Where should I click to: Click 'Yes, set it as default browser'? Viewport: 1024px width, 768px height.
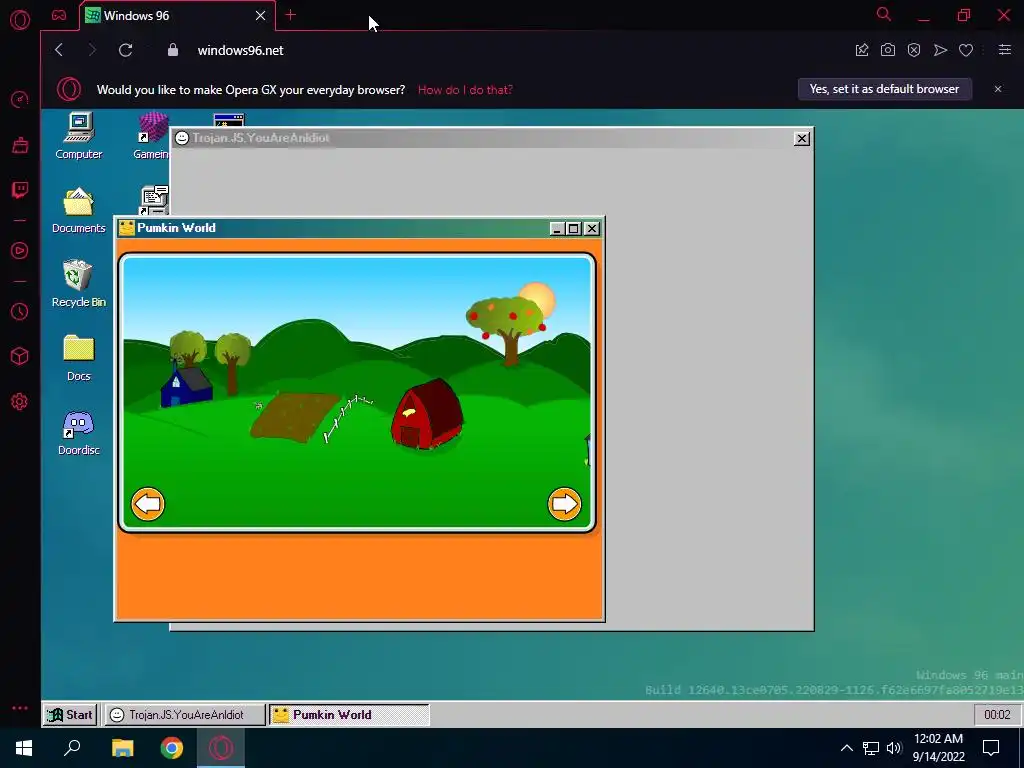coord(884,89)
